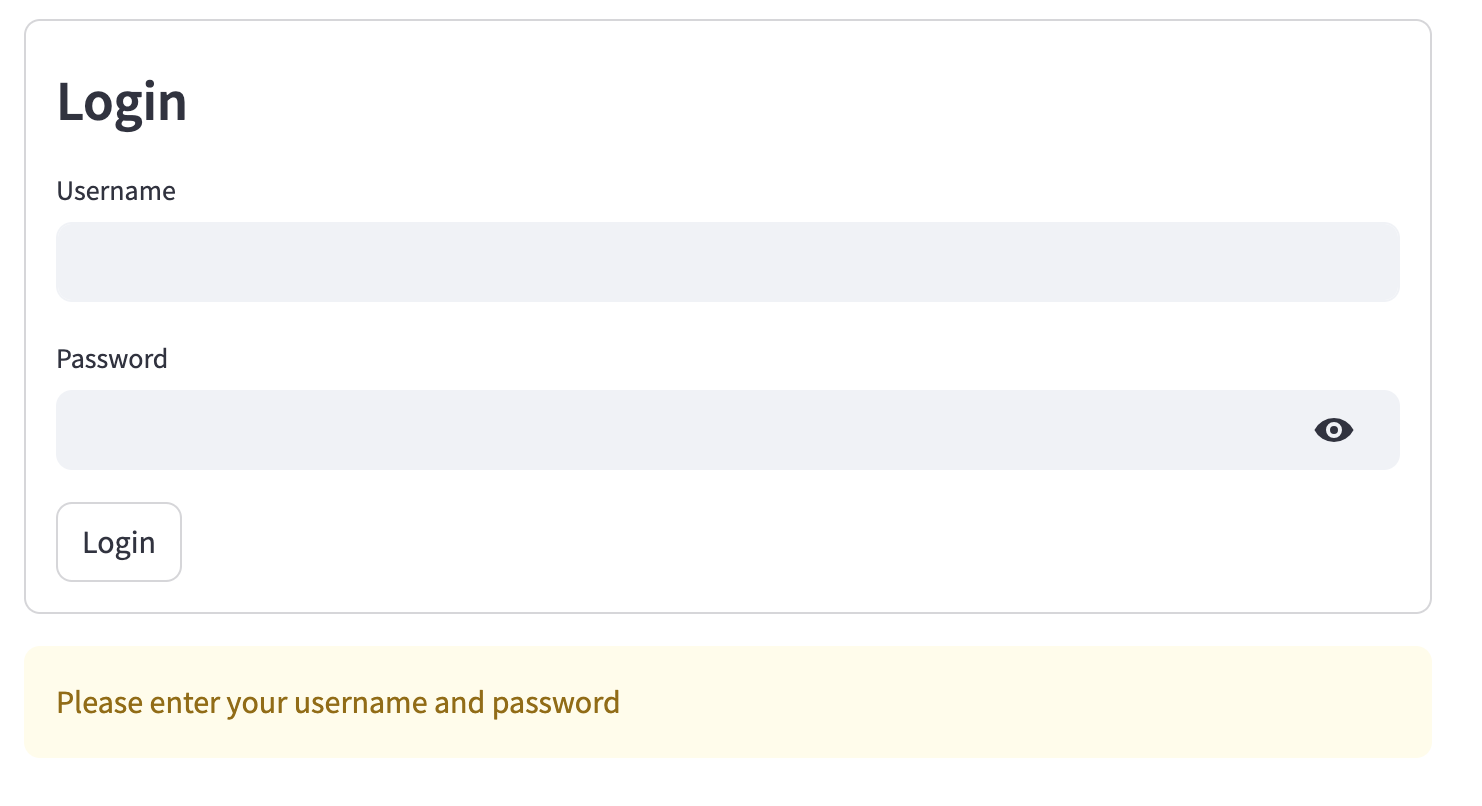Click the Password label
Screen dimensions: 1482x806
click(112, 359)
